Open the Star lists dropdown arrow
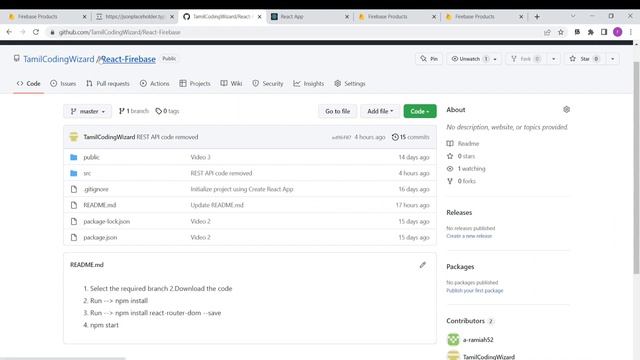 [x=613, y=59]
